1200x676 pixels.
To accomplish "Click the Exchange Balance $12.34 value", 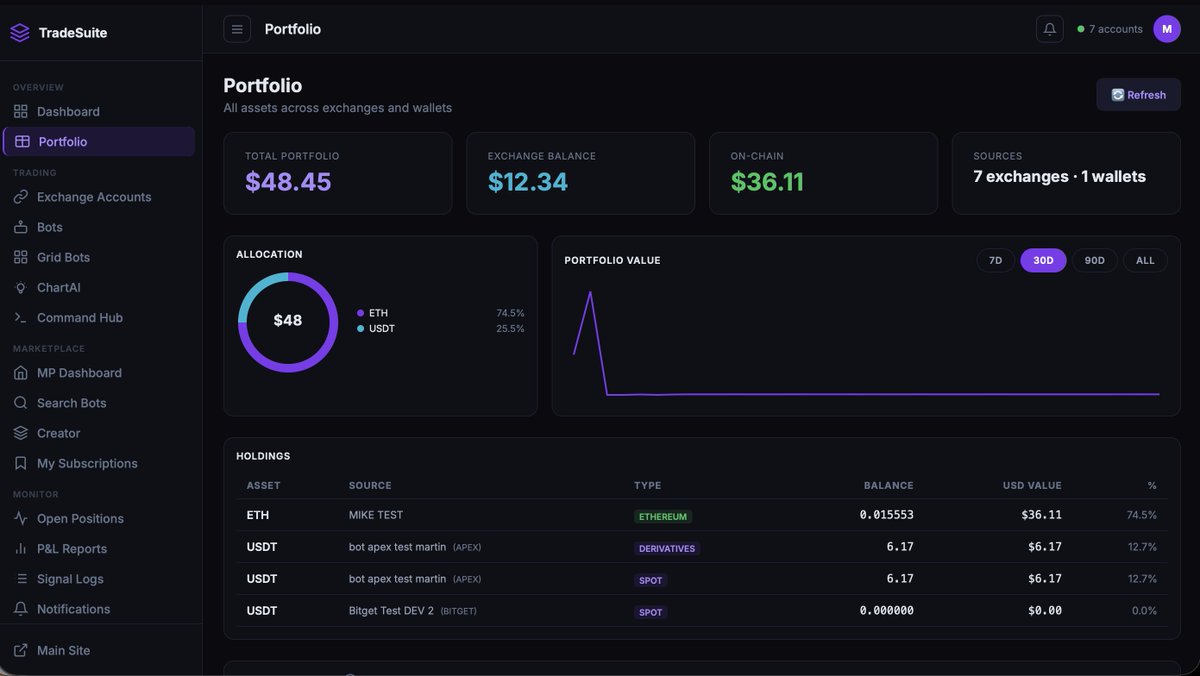I will coord(528,182).
